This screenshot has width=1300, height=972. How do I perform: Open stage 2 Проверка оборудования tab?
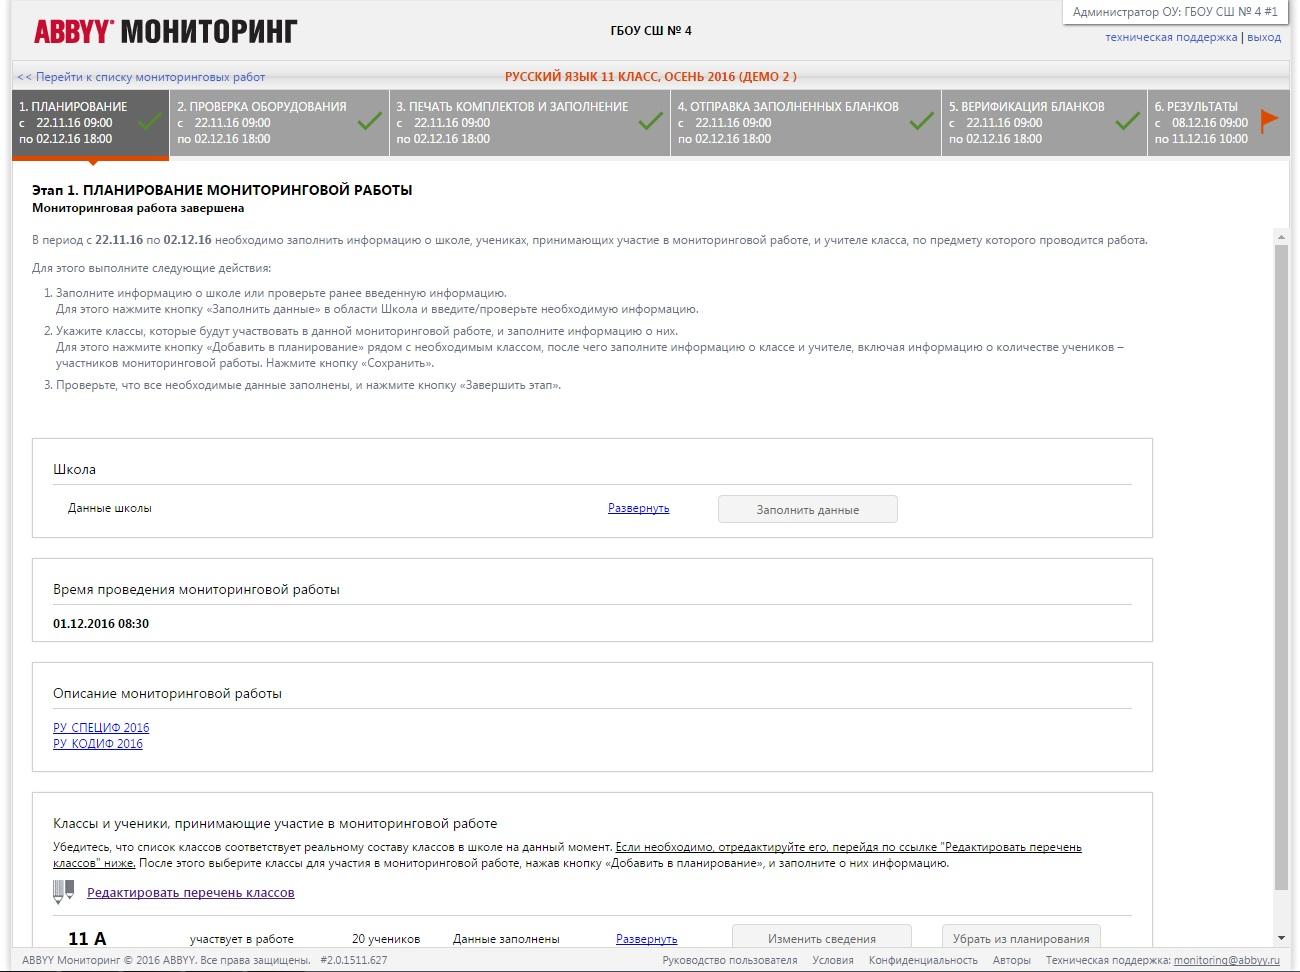(279, 123)
